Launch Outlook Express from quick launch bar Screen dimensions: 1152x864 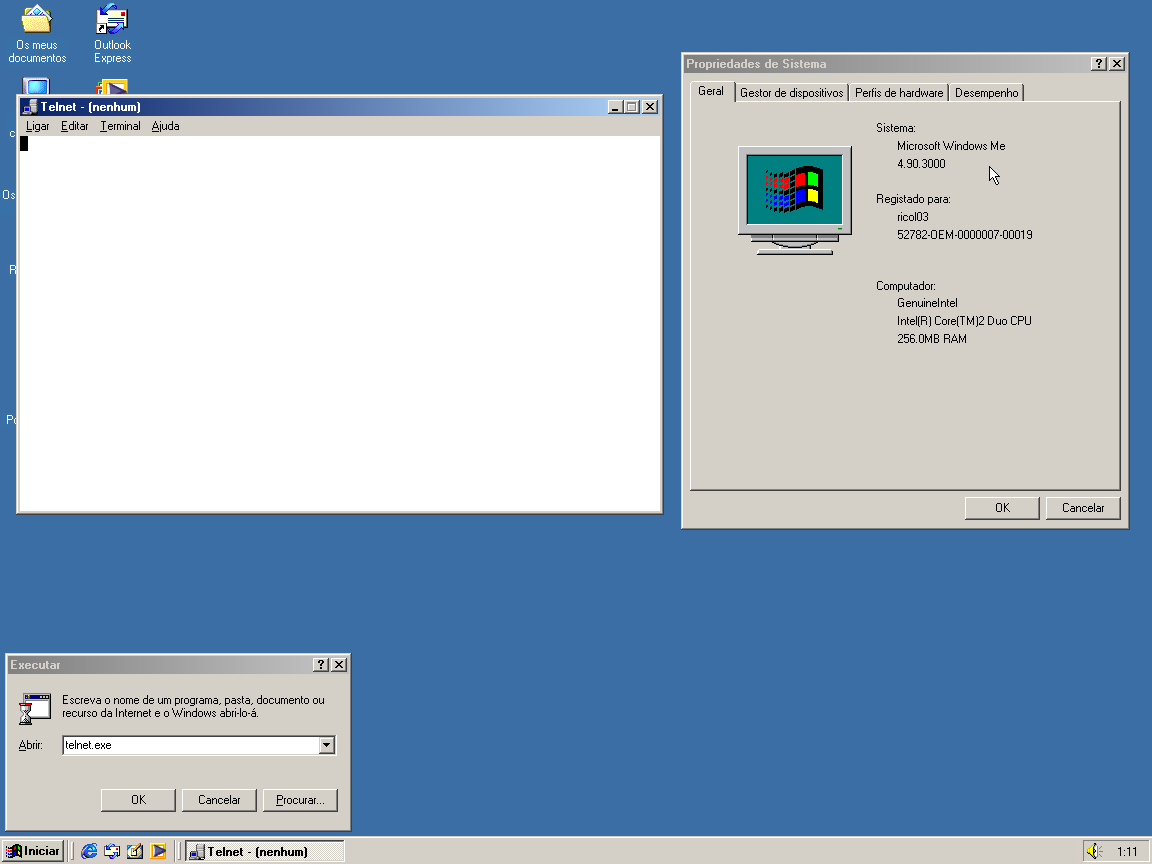click(112, 851)
